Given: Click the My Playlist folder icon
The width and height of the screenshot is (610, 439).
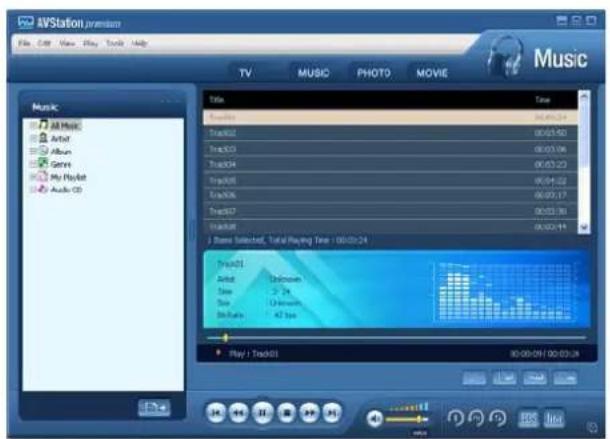Looking at the screenshot, I should [42, 176].
